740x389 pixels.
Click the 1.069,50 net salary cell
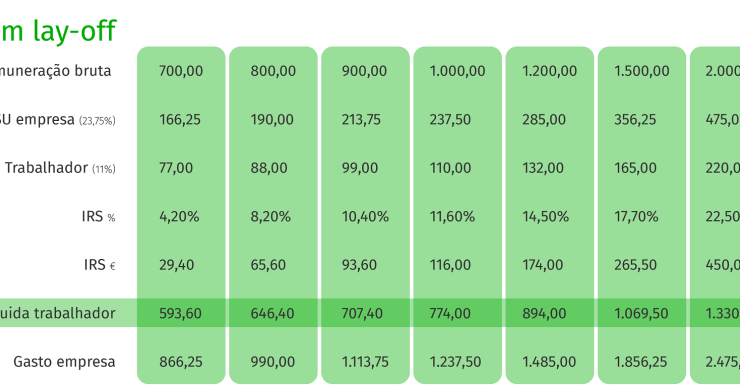pyautogui.click(x=641, y=313)
